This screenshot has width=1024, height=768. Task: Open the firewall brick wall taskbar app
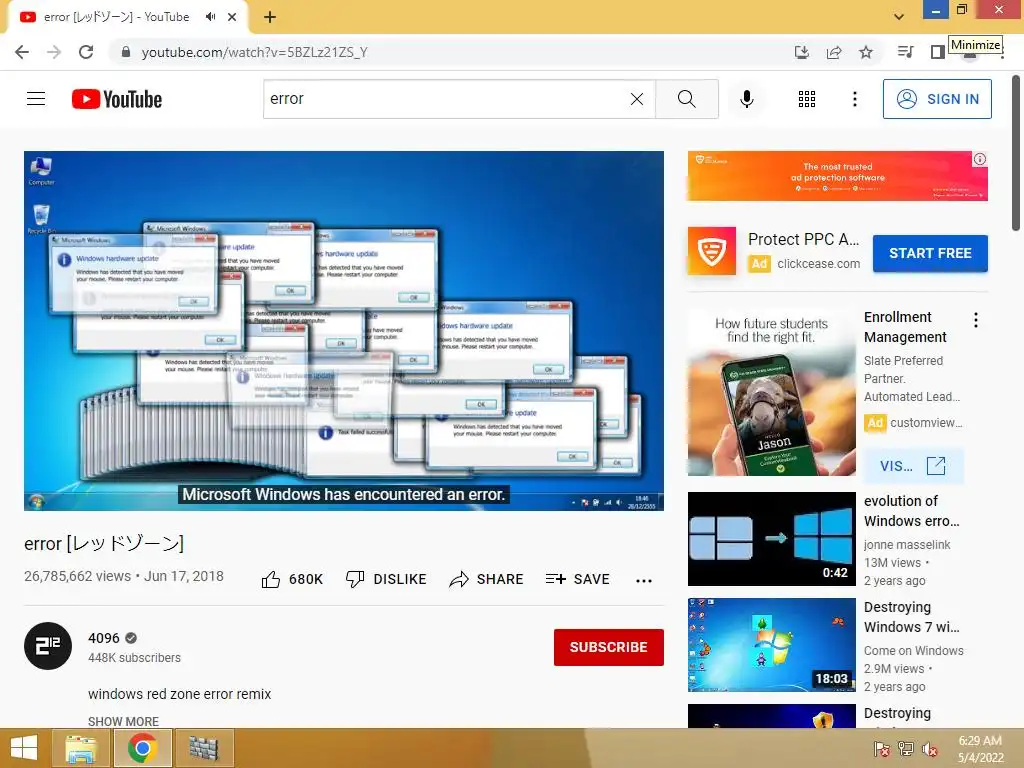click(x=203, y=748)
